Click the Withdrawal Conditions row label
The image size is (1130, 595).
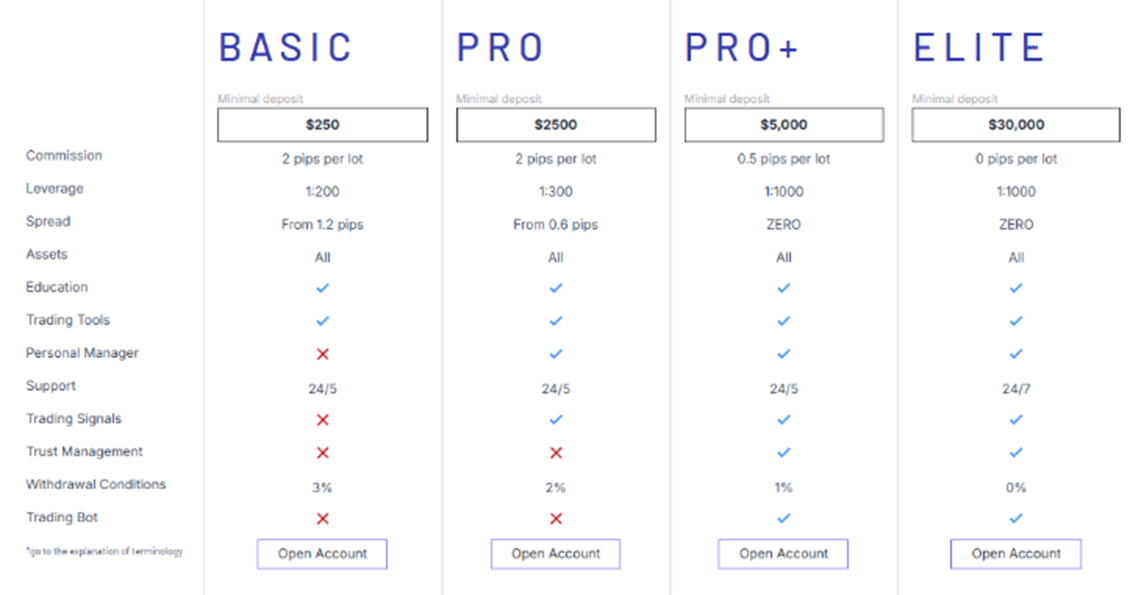[x=96, y=484]
